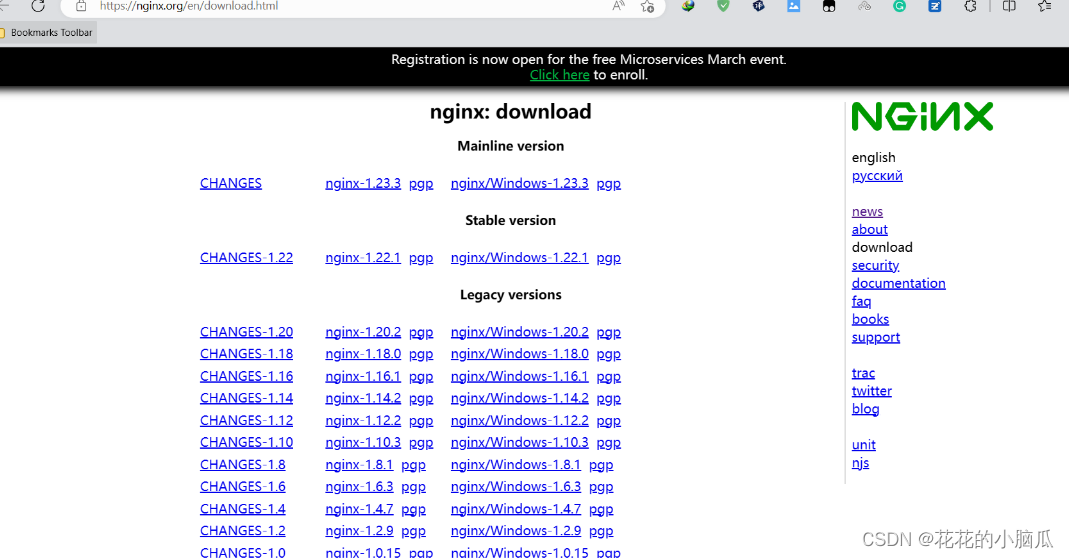Download nginx/Windows-1.2.9
This screenshot has height=558, width=1069.
pyautogui.click(x=515, y=531)
